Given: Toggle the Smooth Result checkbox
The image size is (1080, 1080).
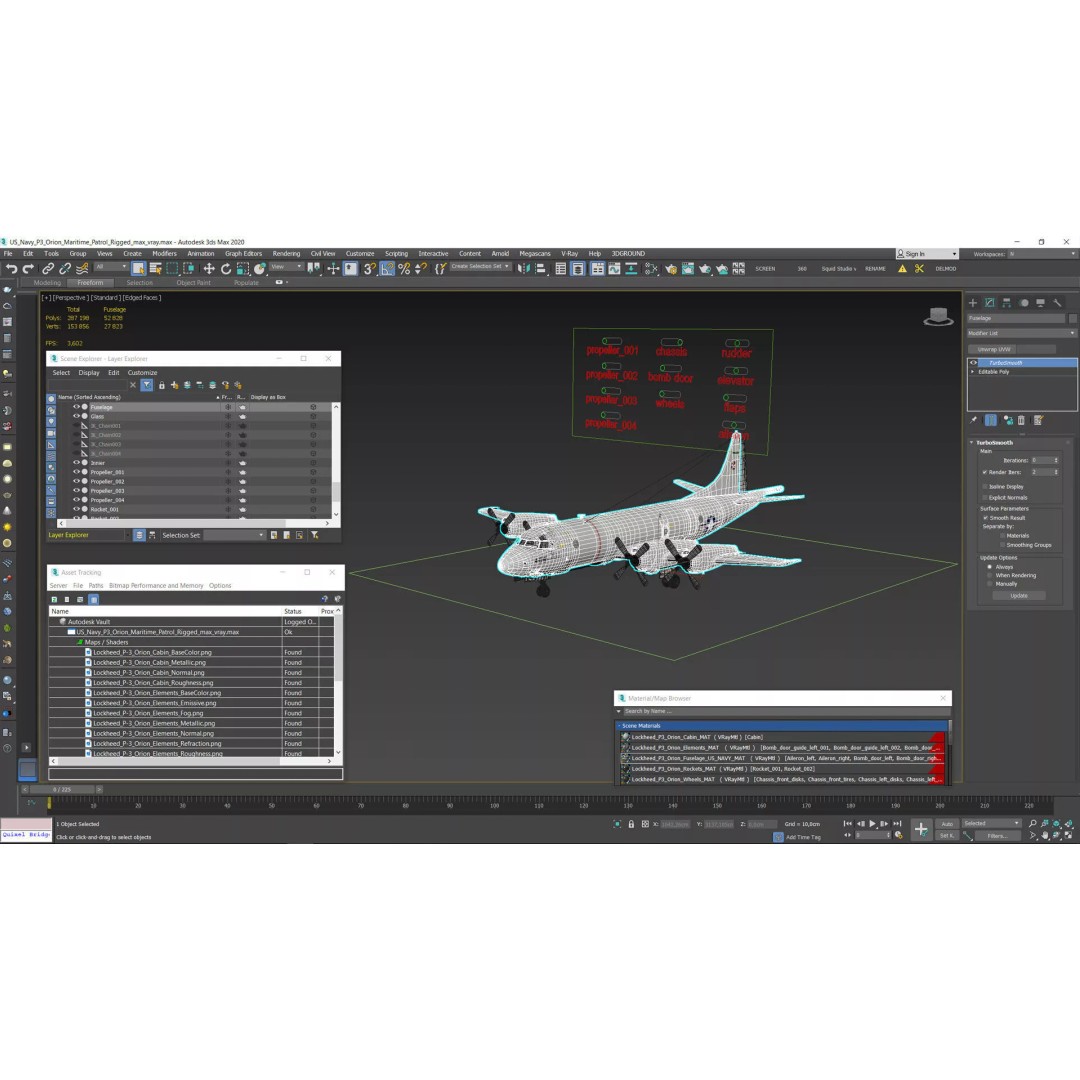Looking at the screenshot, I should [x=986, y=517].
